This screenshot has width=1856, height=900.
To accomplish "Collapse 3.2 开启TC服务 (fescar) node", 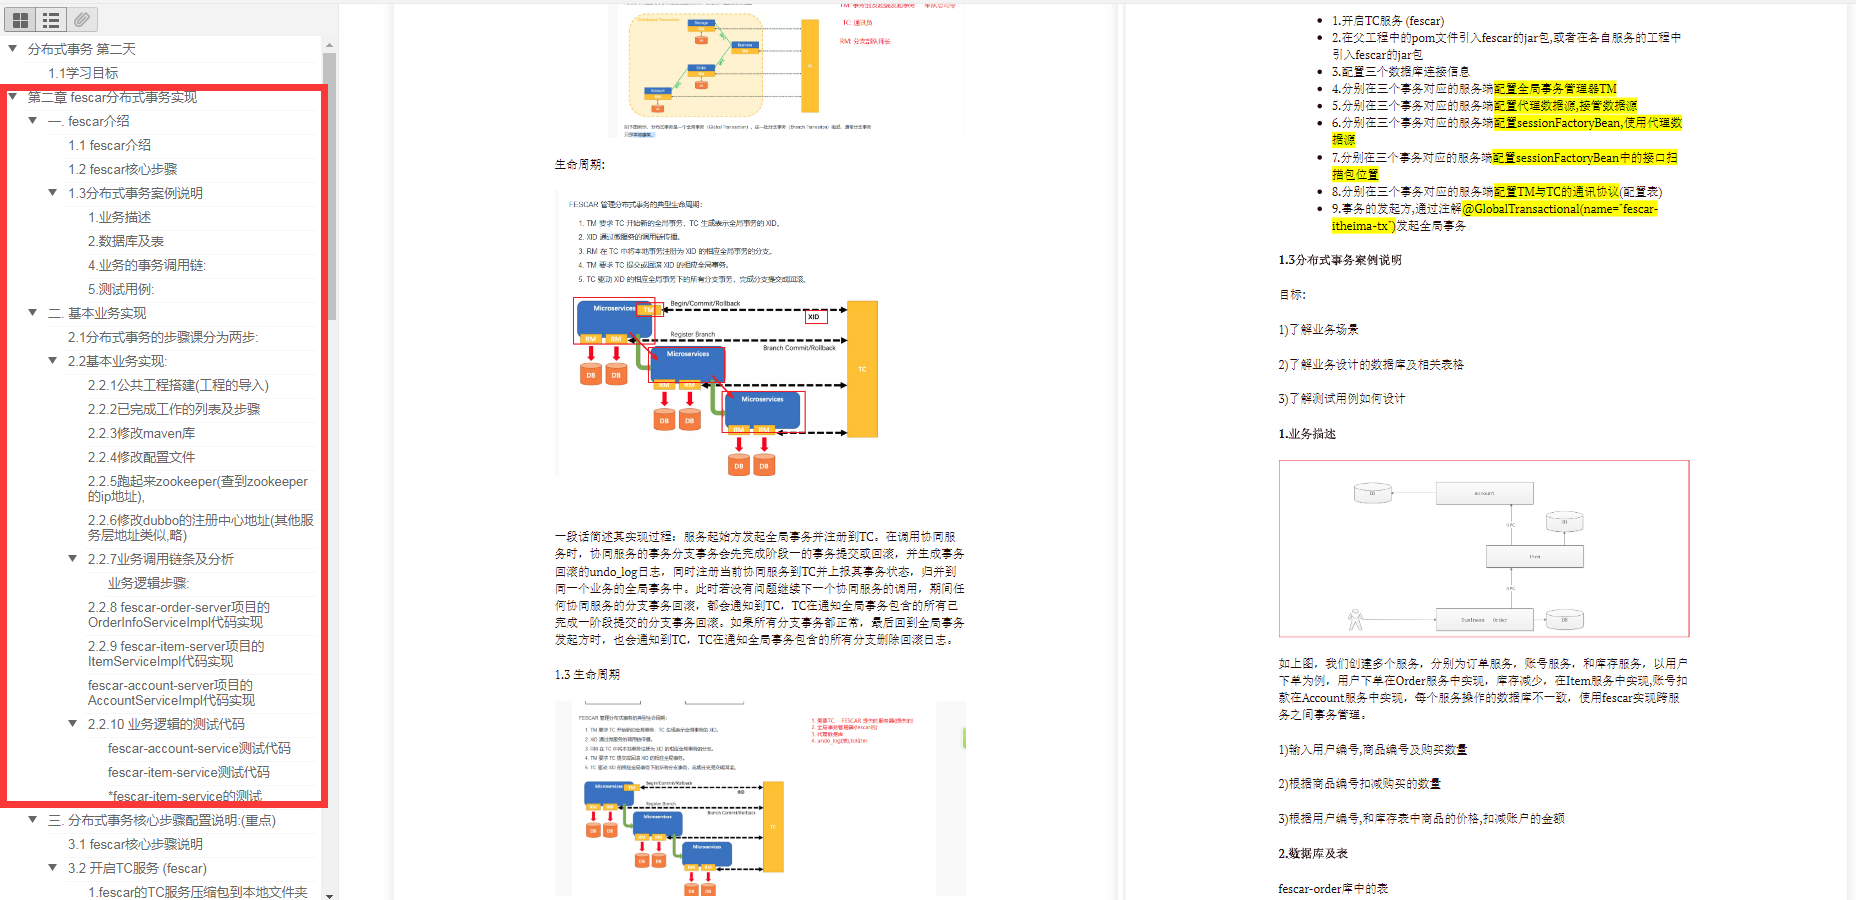I will (x=52, y=867).
